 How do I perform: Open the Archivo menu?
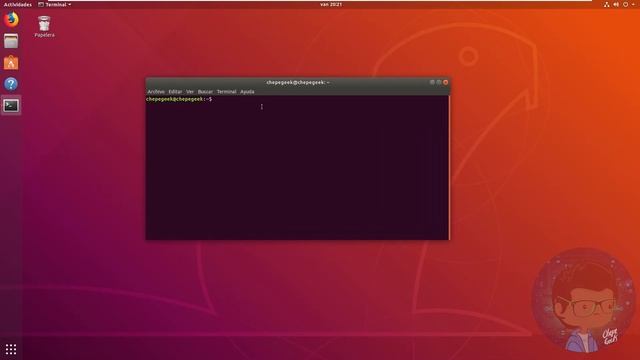click(156, 92)
